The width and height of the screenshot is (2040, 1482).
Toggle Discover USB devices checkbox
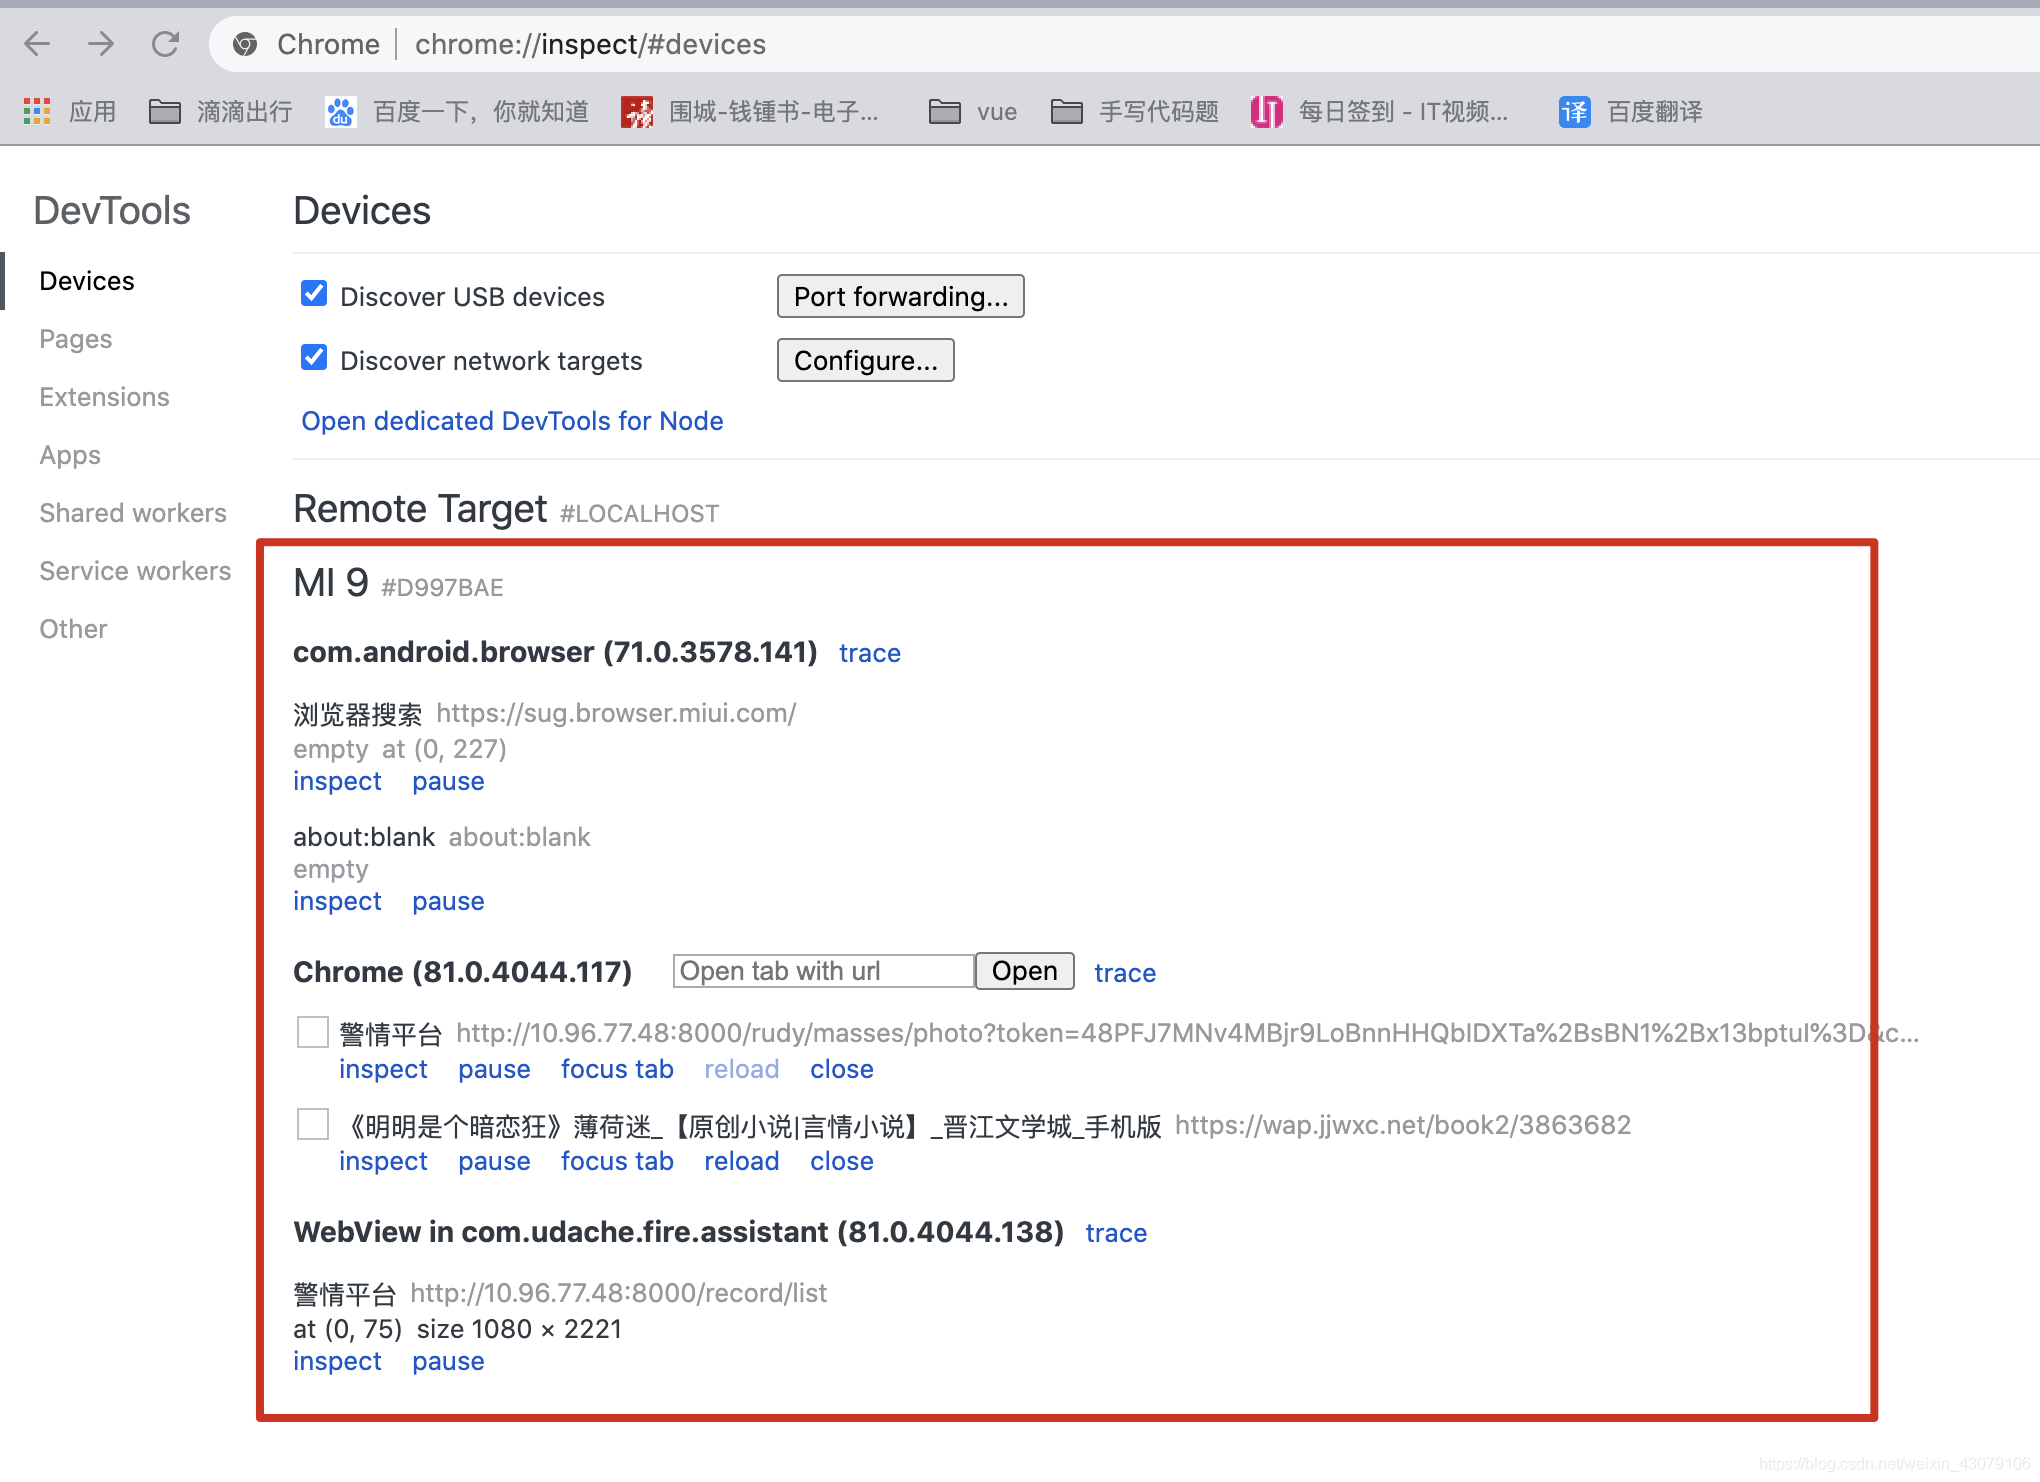click(314, 293)
